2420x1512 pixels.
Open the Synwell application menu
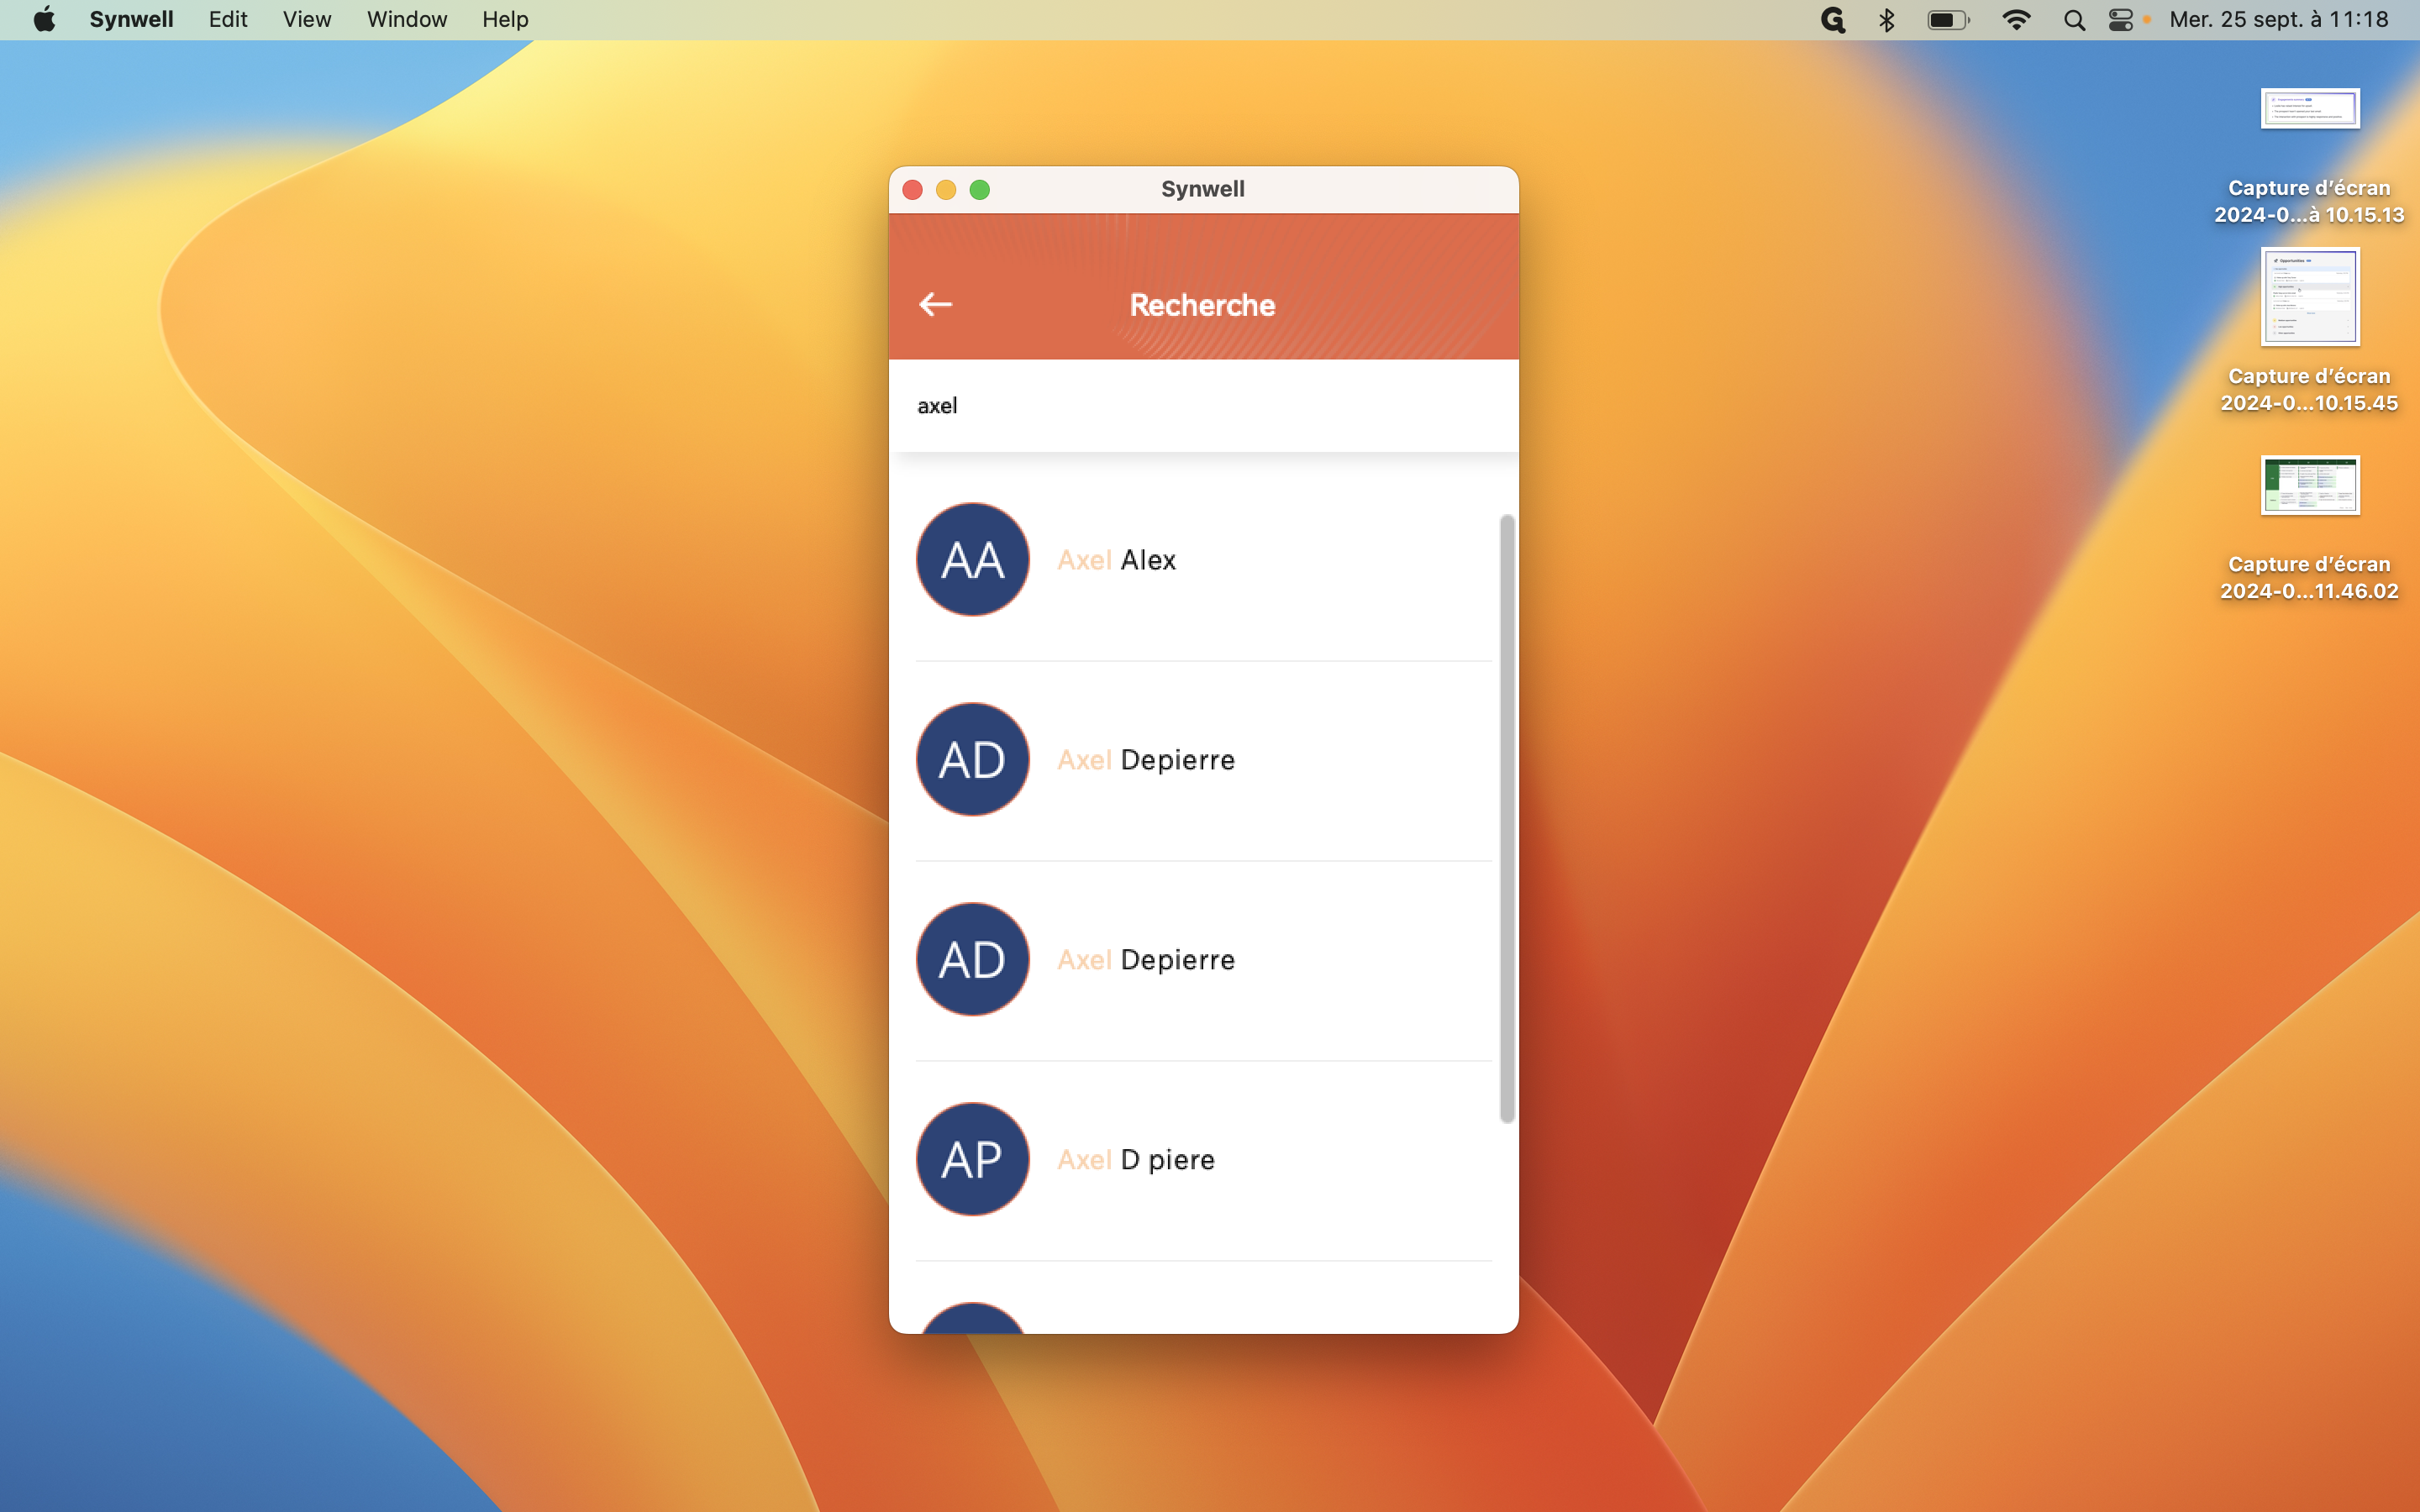tap(131, 19)
